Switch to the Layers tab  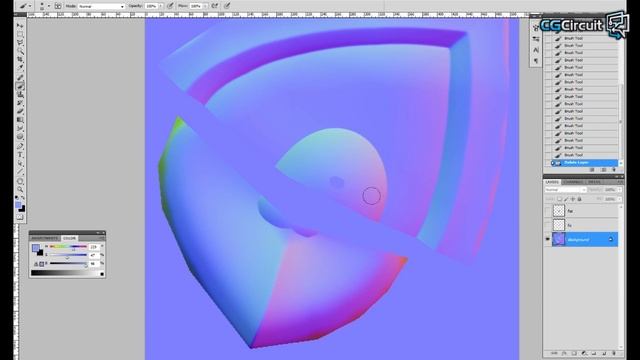(x=552, y=182)
